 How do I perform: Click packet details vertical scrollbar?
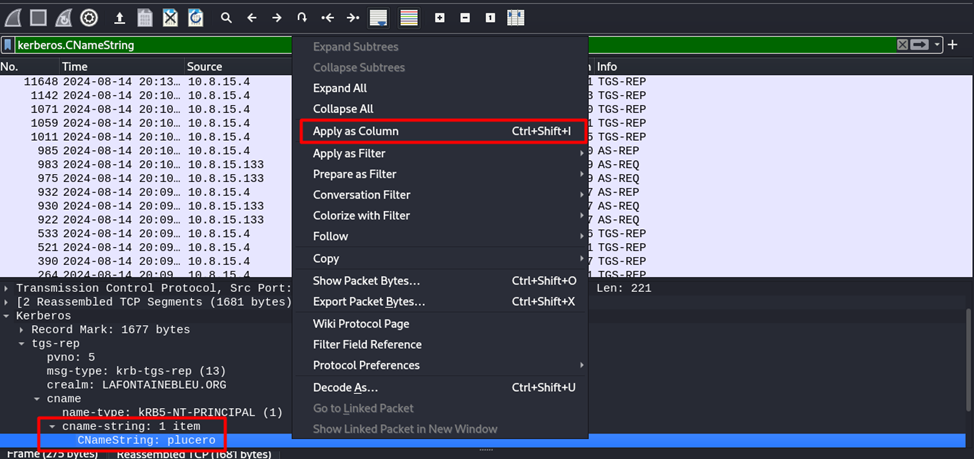[x=968, y=360]
